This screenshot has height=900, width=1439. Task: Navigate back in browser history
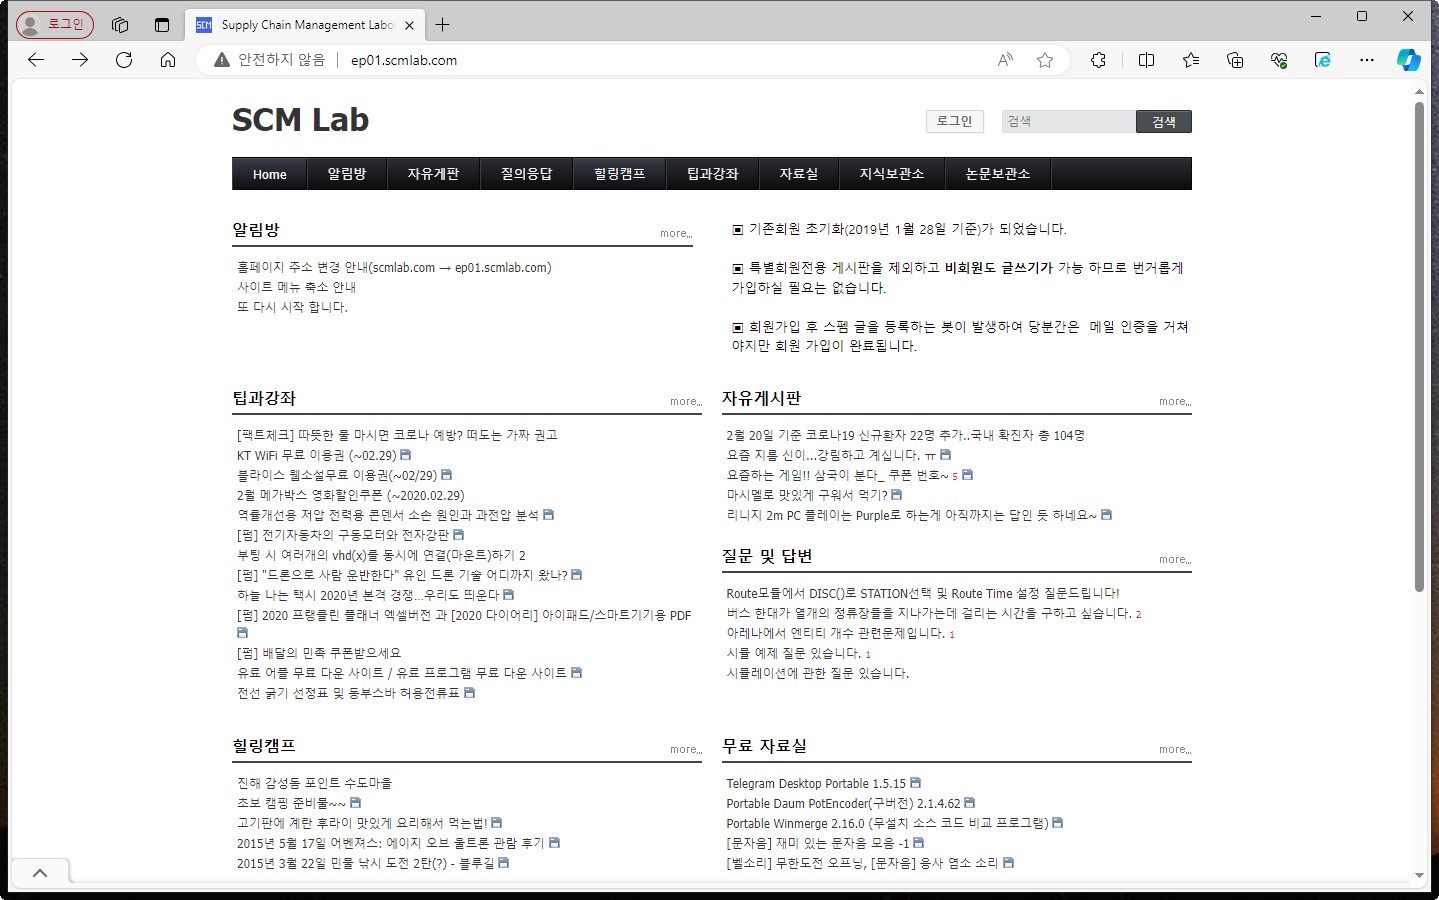[35, 60]
